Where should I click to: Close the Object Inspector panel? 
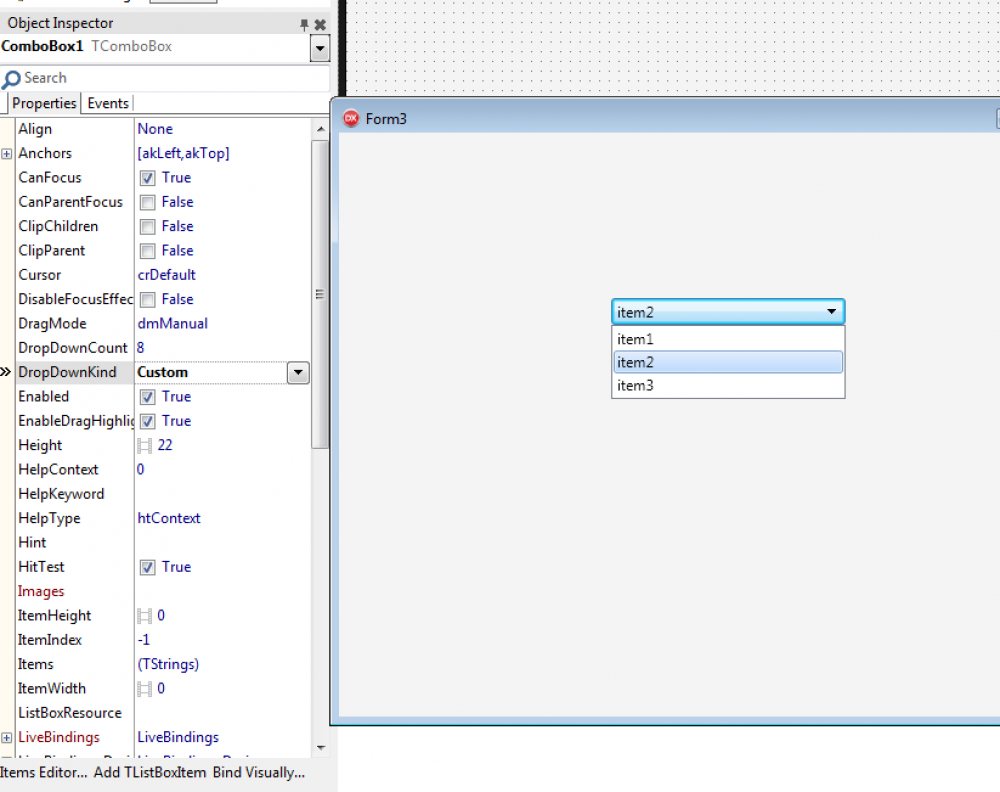[320, 24]
